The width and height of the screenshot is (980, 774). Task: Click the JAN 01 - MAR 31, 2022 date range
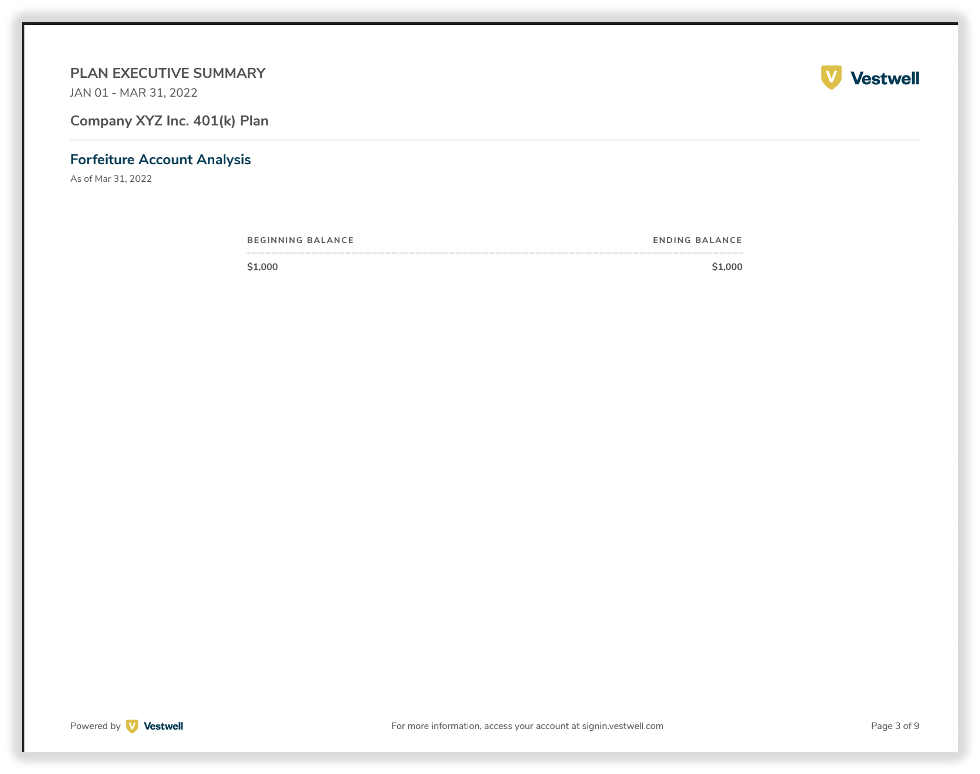134,93
